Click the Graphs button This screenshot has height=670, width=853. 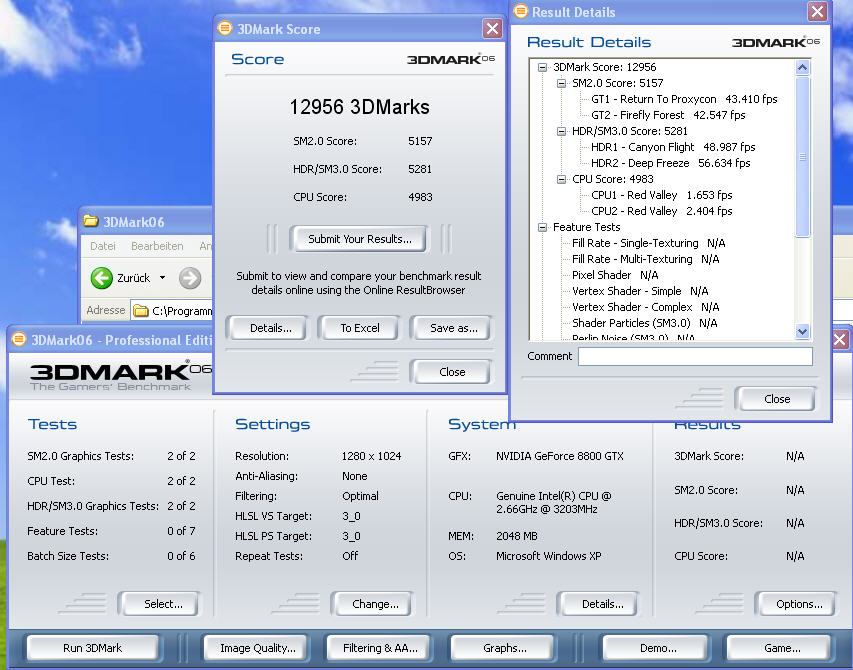503,648
